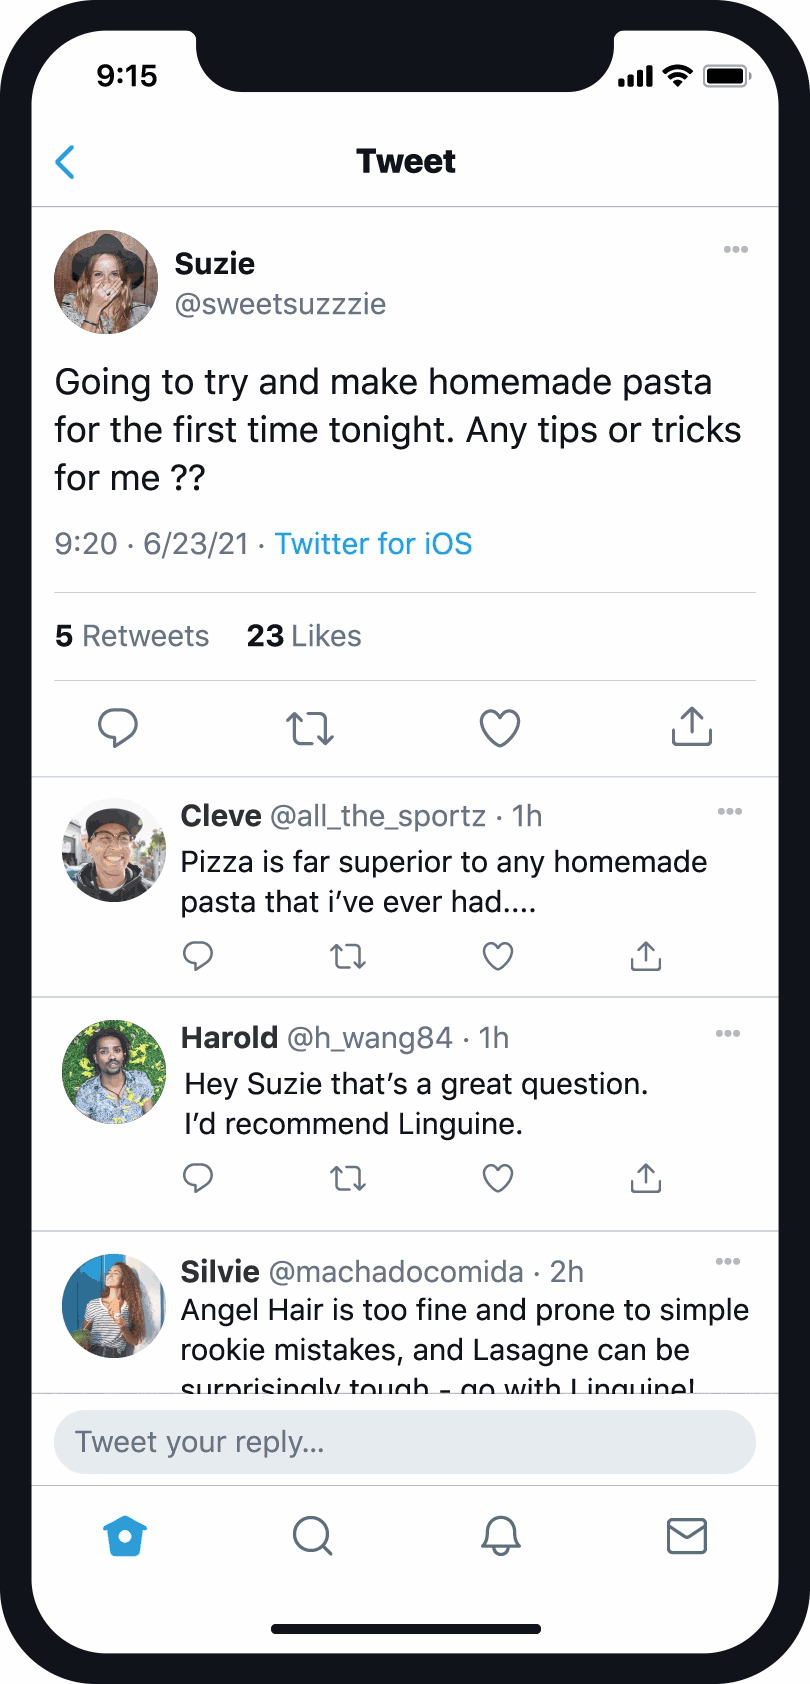Screen dimensions: 810x1684
Task: Retweet Suzie's pasta tweet
Action: 310,728
